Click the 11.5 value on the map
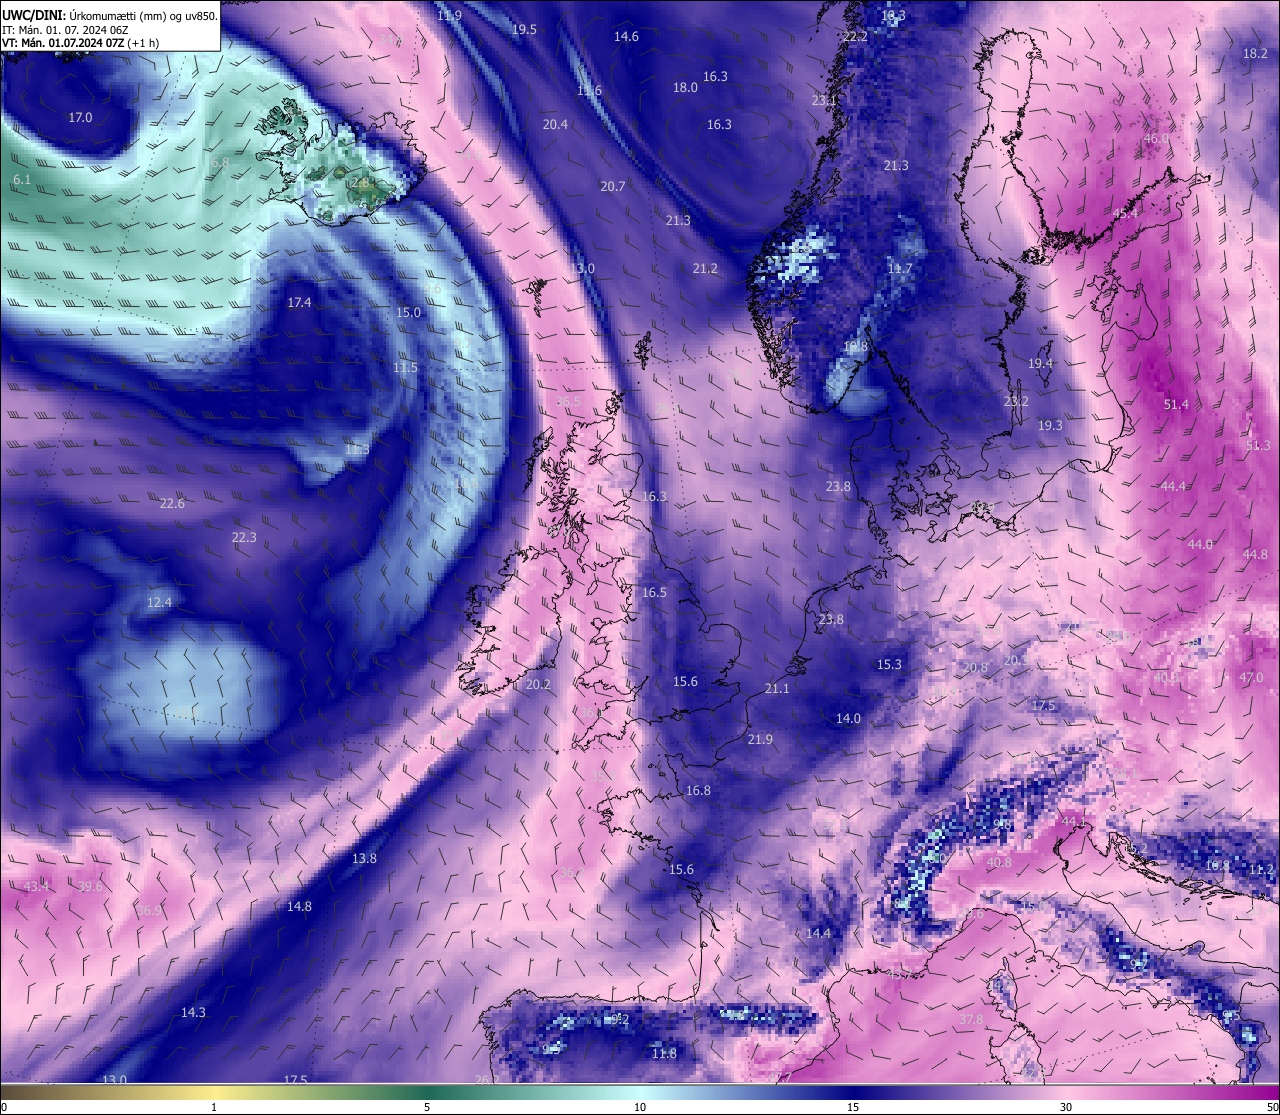Viewport: 1280px width, 1115px height. click(405, 369)
